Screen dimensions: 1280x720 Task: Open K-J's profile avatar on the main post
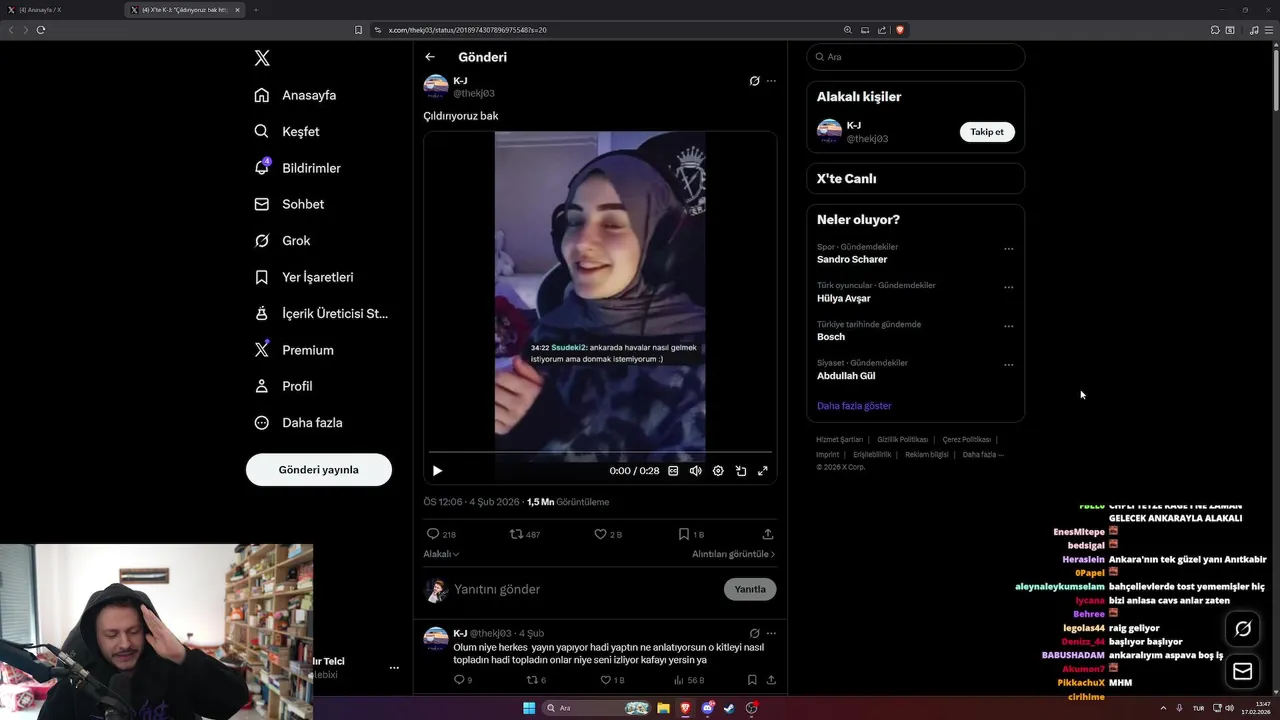click(x=436, y=86)
